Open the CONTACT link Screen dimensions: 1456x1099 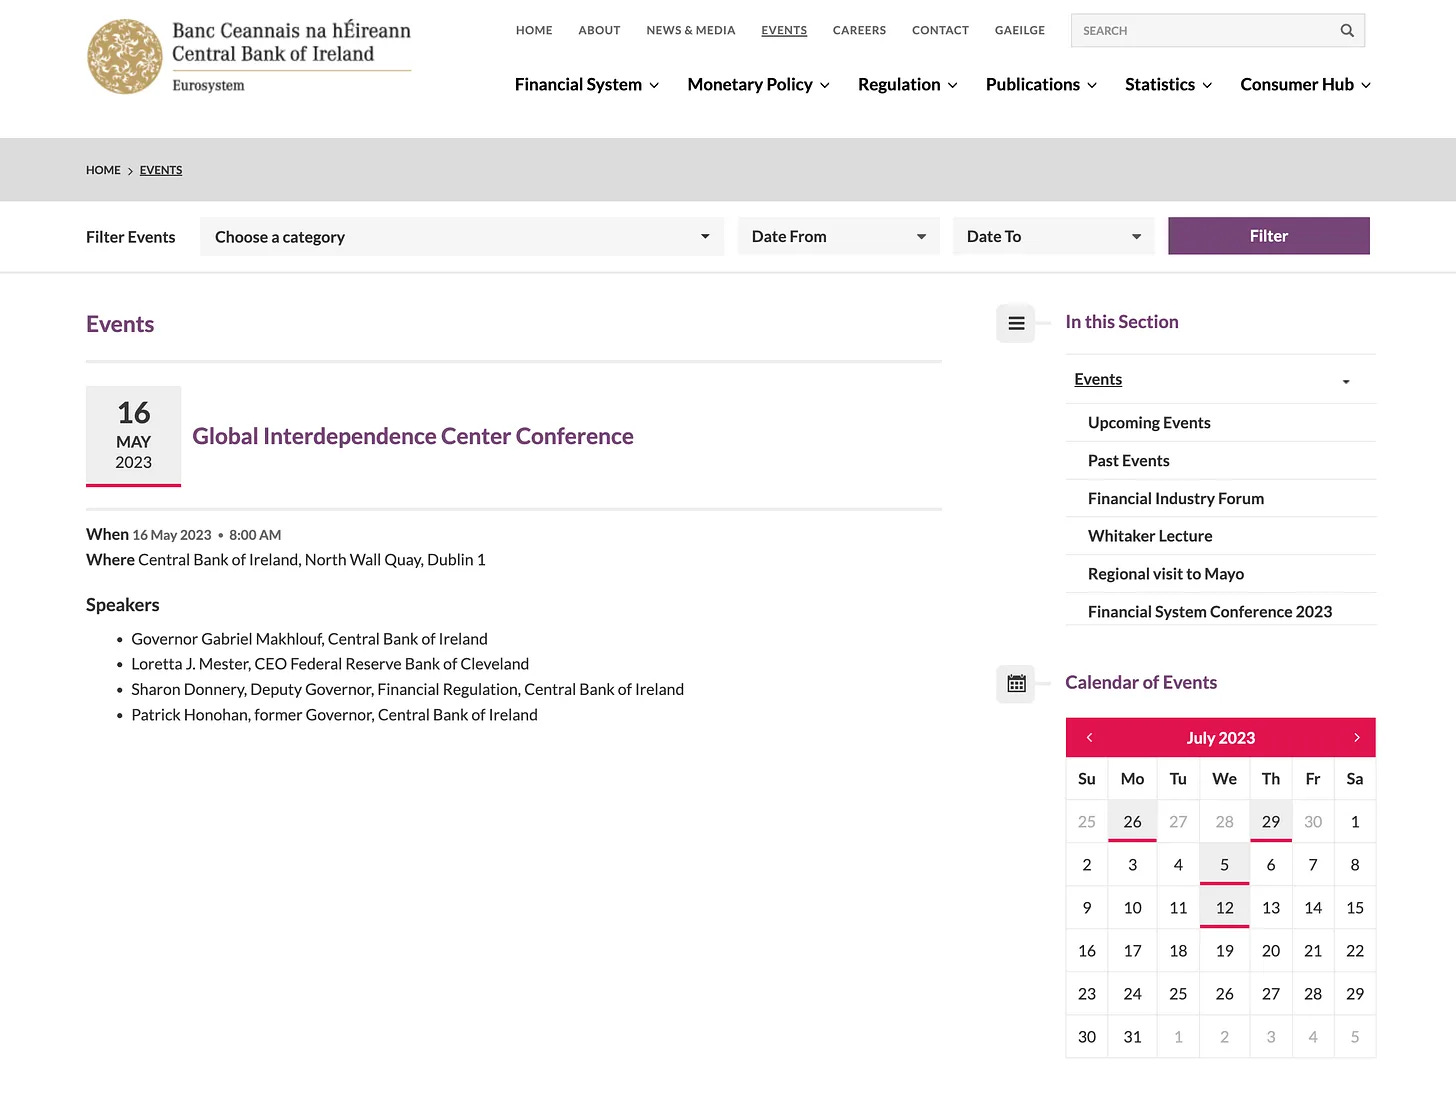(940, 31)
